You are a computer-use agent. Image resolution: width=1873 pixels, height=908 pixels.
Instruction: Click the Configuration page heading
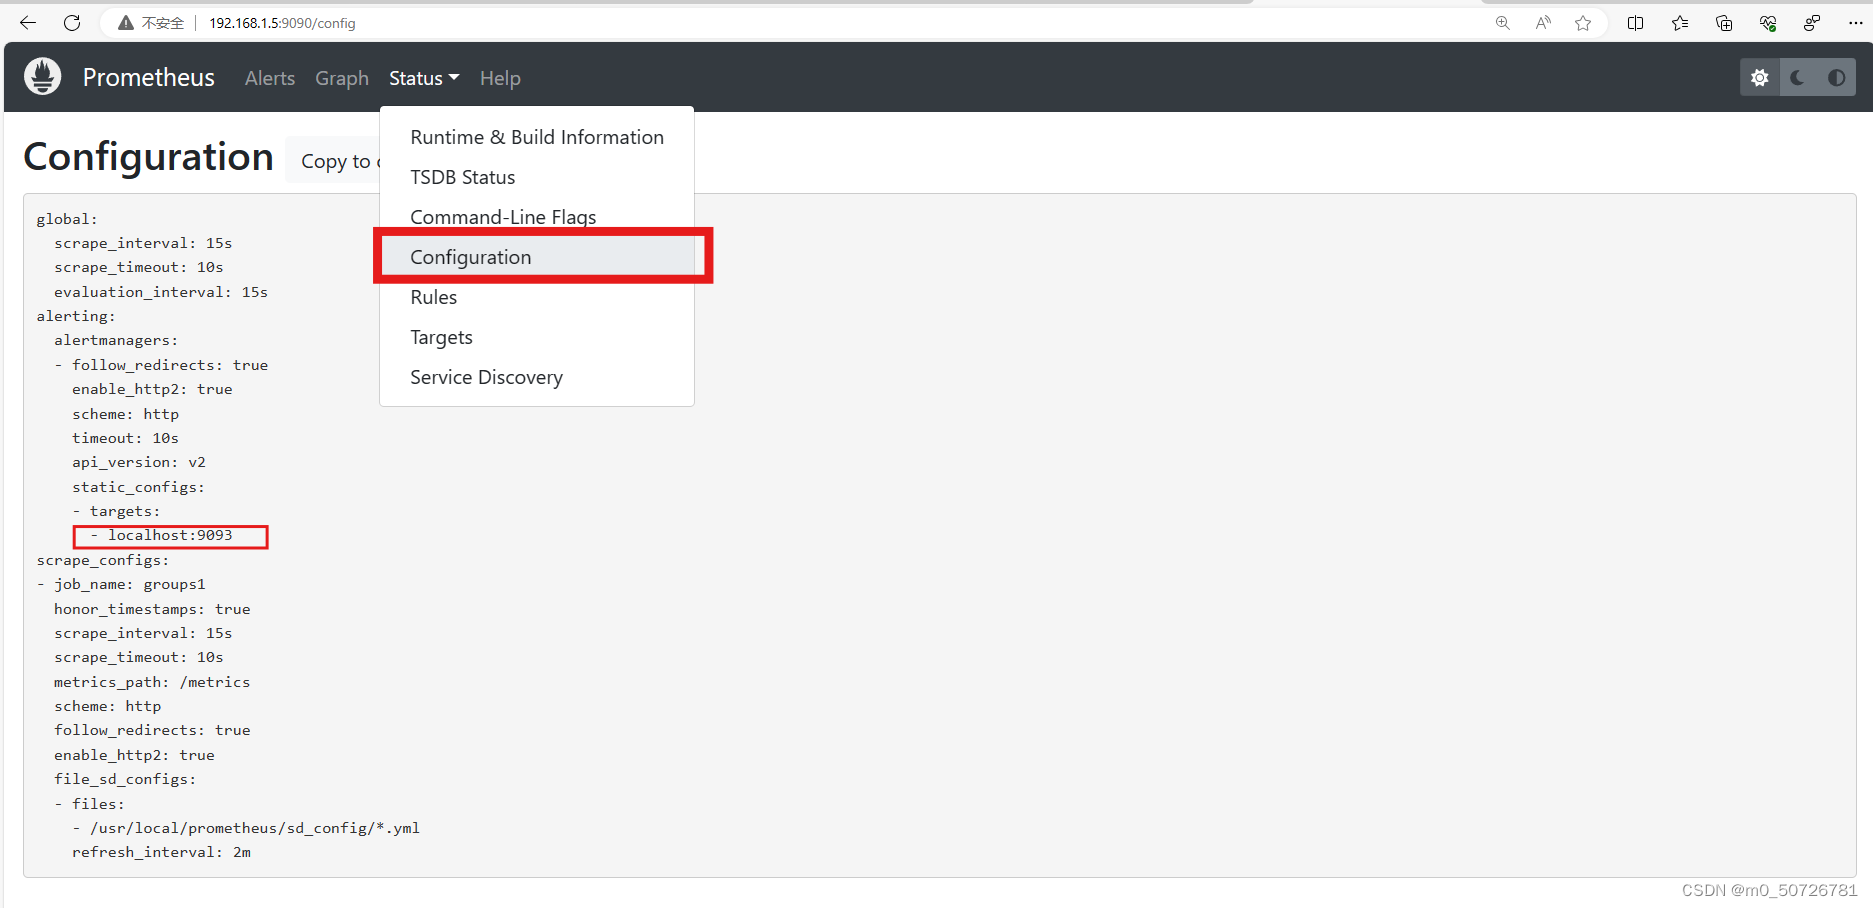[x=148, y=157]
